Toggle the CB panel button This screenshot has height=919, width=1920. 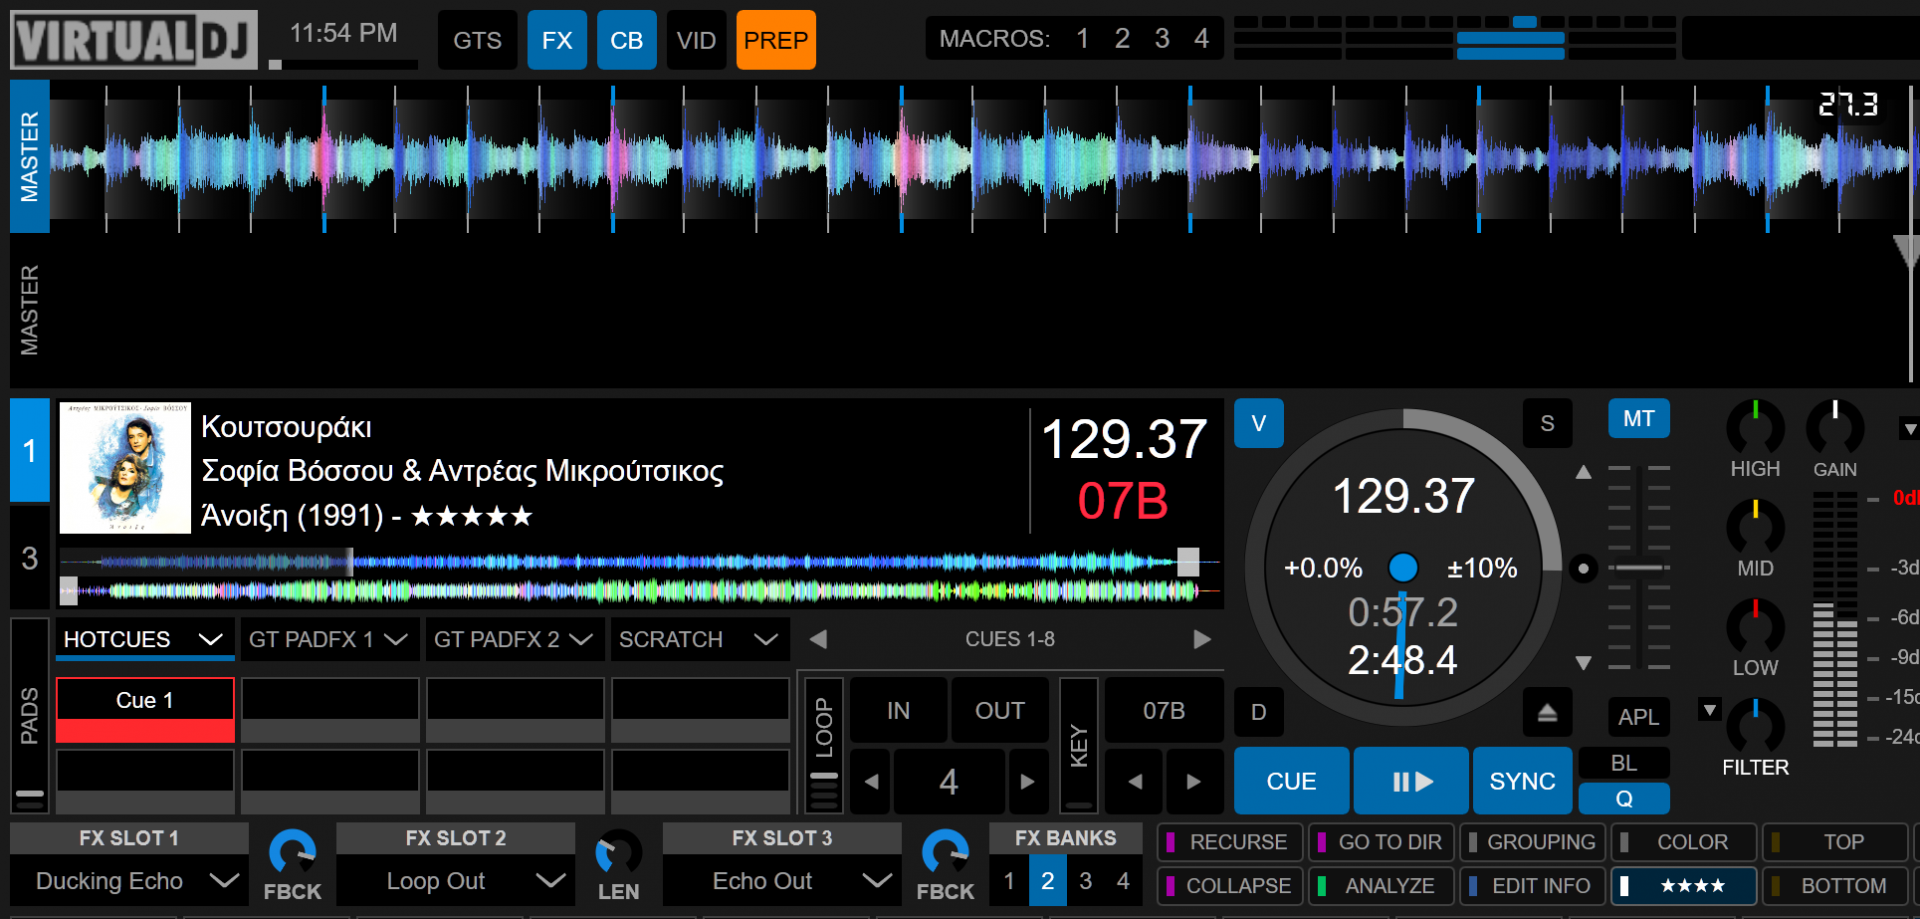coord(627,40)
